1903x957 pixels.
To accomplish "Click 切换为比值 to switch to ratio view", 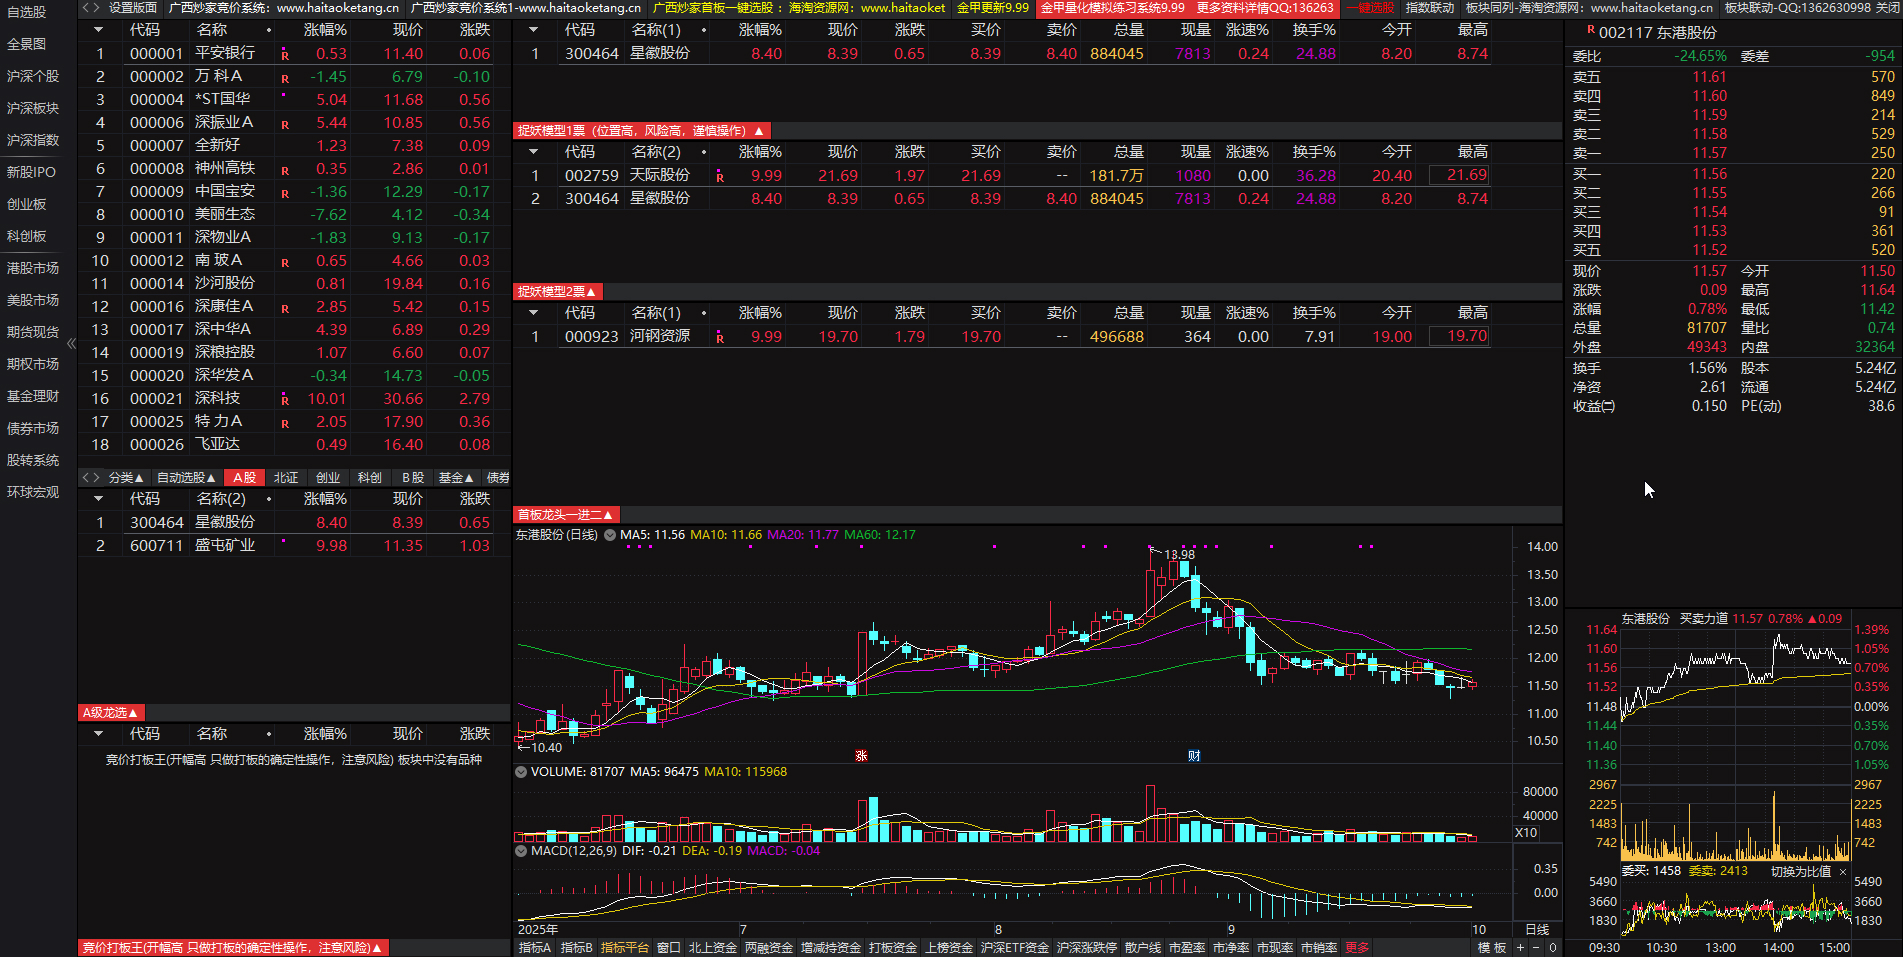I will pyautogui.click(x=1800, y=872).
